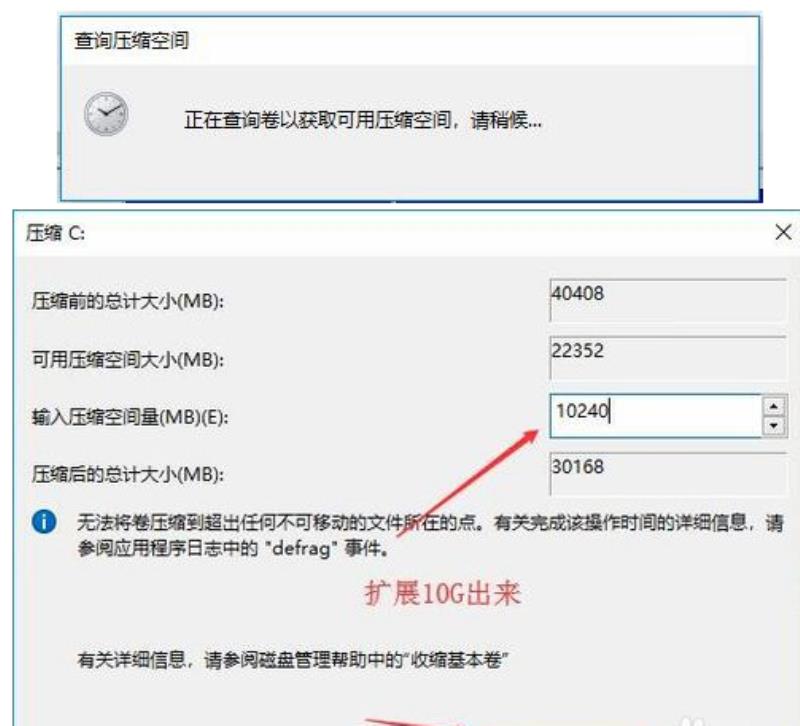Click the 收缩基本卷 help text

(x=293, y=660)
